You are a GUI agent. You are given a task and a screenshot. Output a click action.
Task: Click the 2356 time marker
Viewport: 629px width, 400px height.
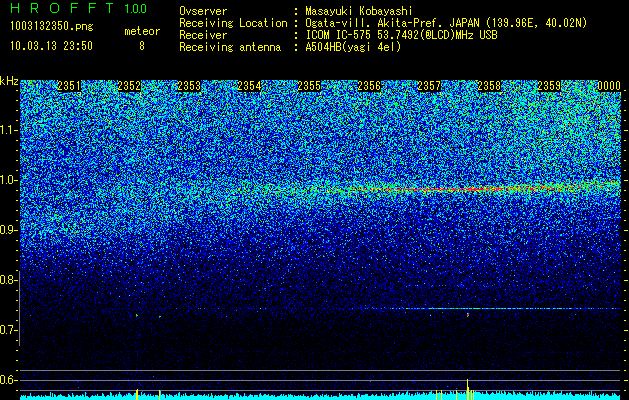pos(369,86)
